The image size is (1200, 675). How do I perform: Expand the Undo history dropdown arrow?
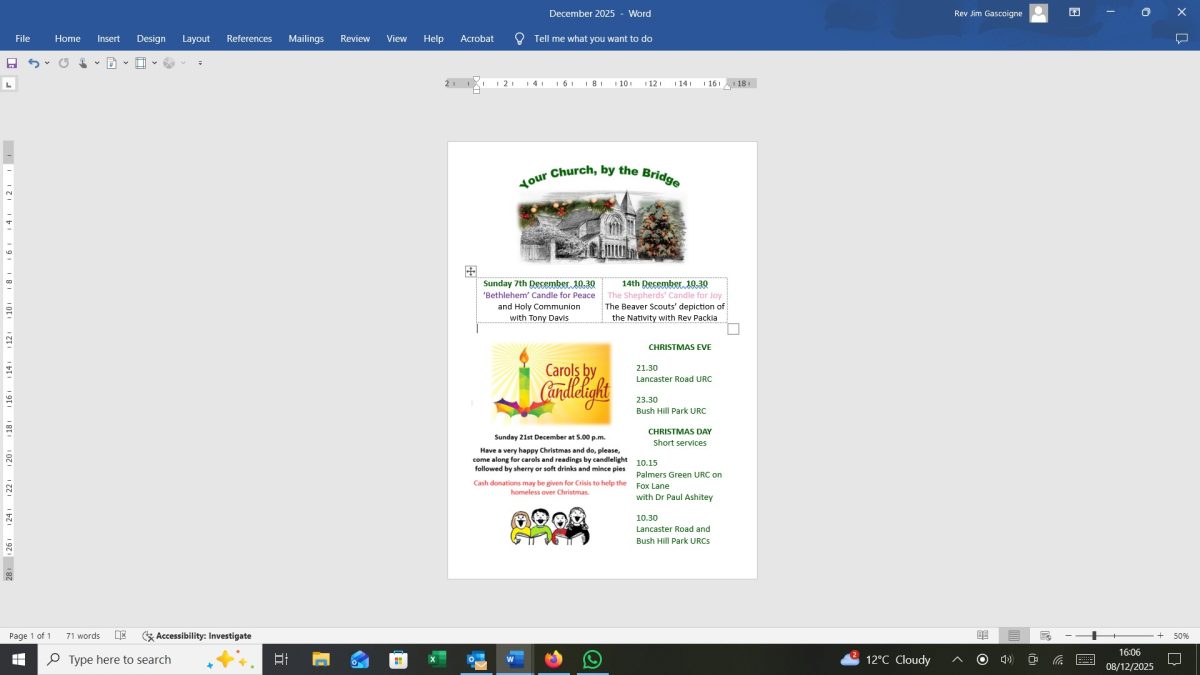pyautogui.click(x=47, y=63)
